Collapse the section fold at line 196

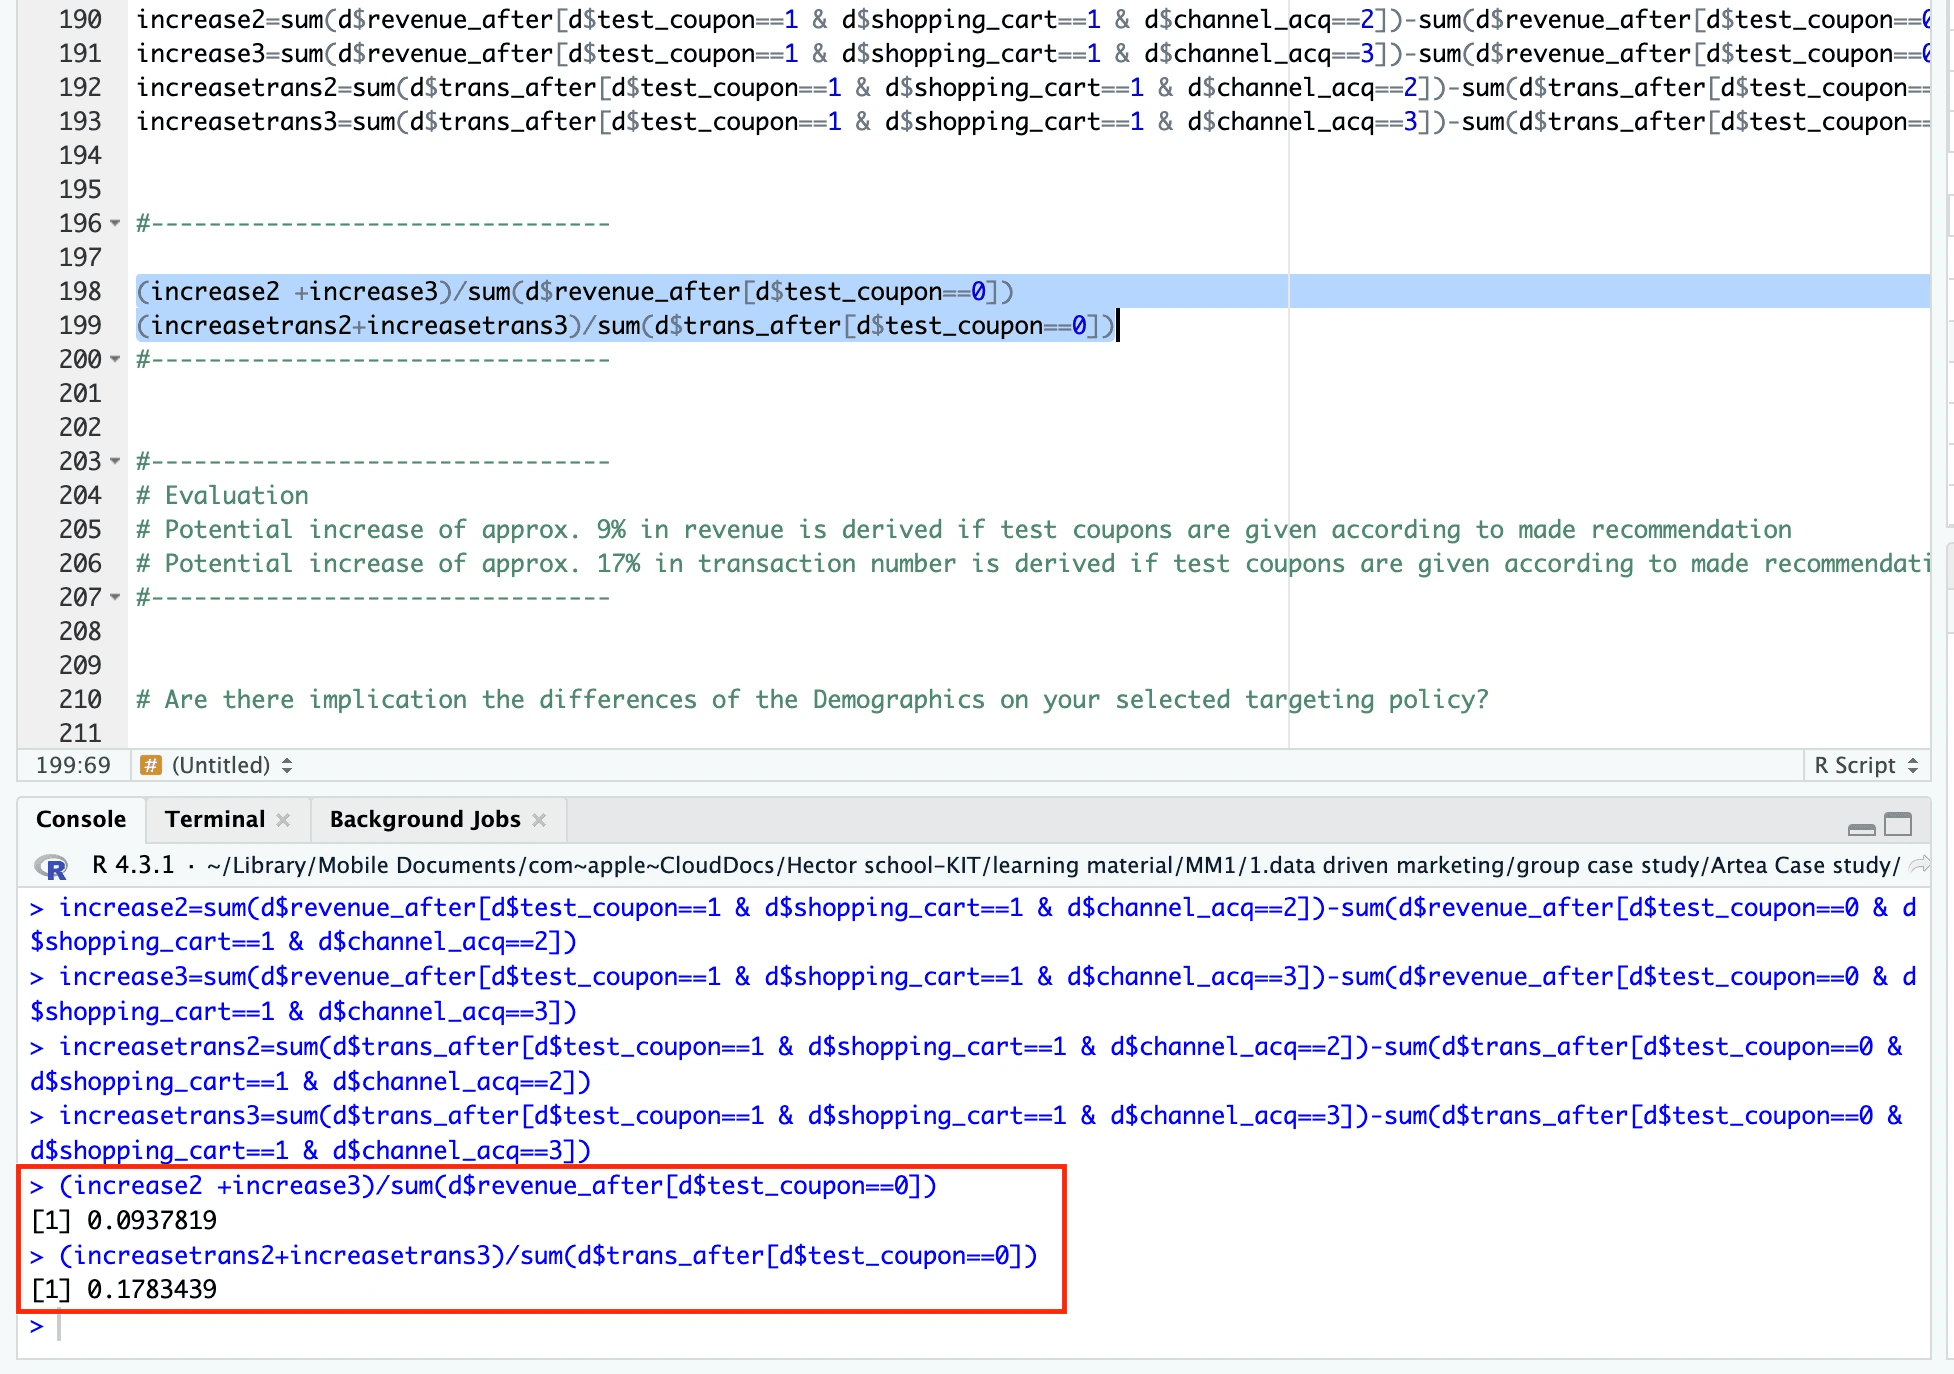[x=115, y=224]
